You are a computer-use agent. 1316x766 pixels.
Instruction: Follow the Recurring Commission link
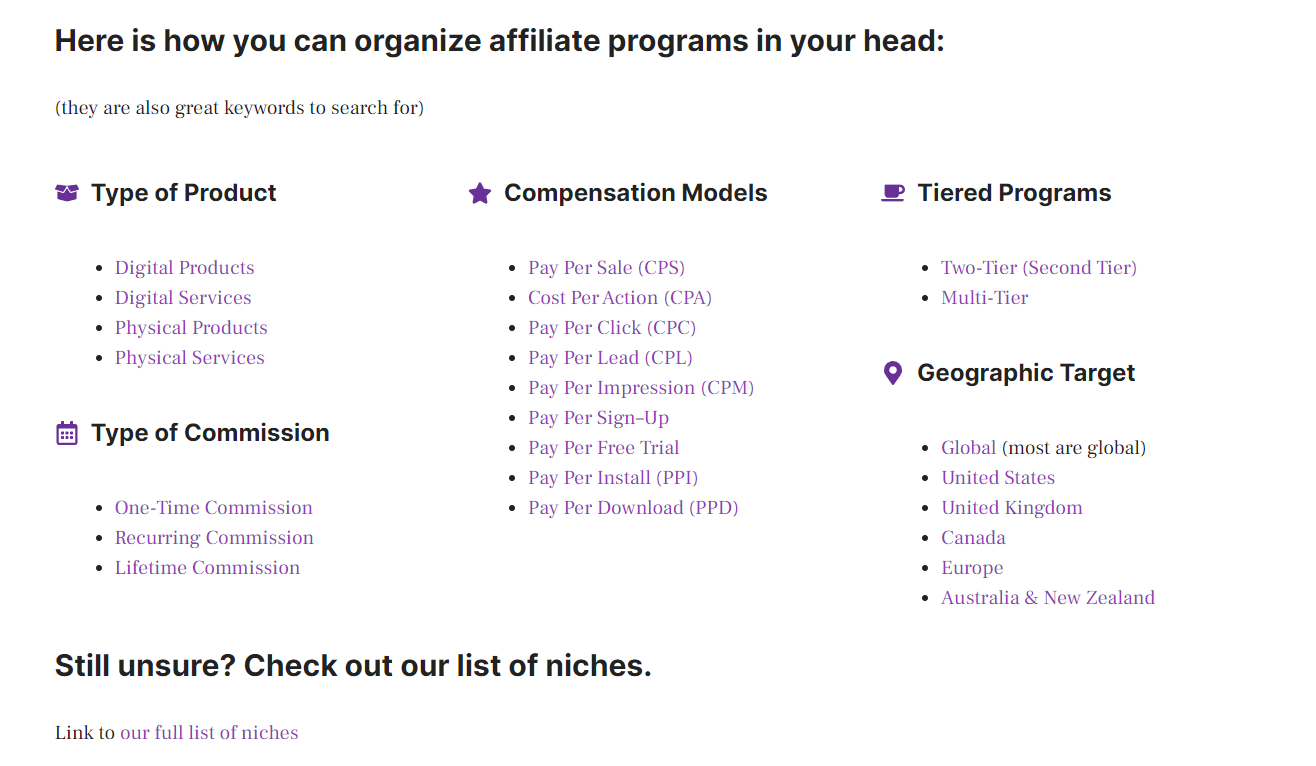214,538
